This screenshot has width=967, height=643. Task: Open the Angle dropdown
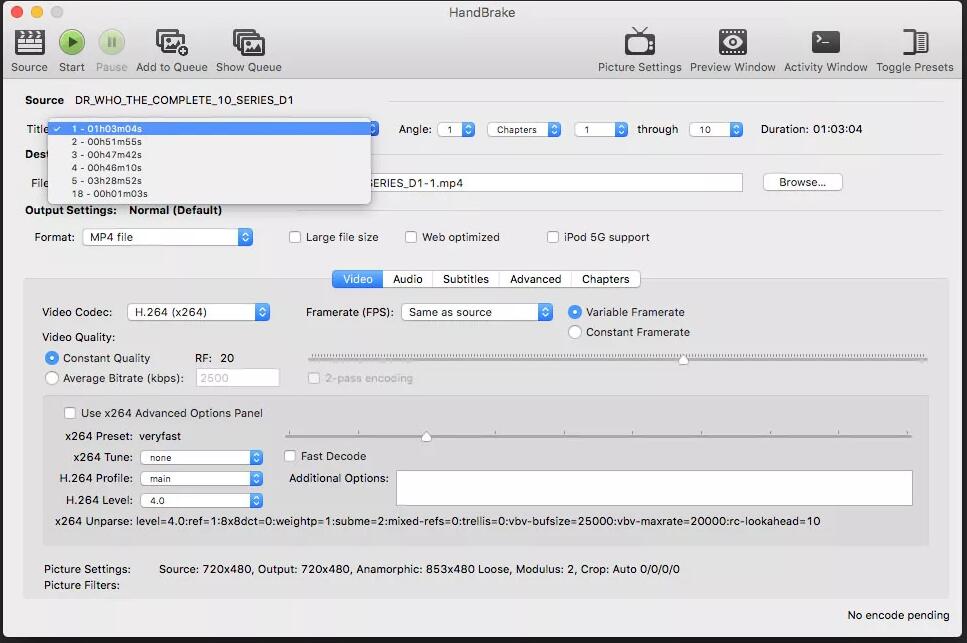[x=456, y=129]
